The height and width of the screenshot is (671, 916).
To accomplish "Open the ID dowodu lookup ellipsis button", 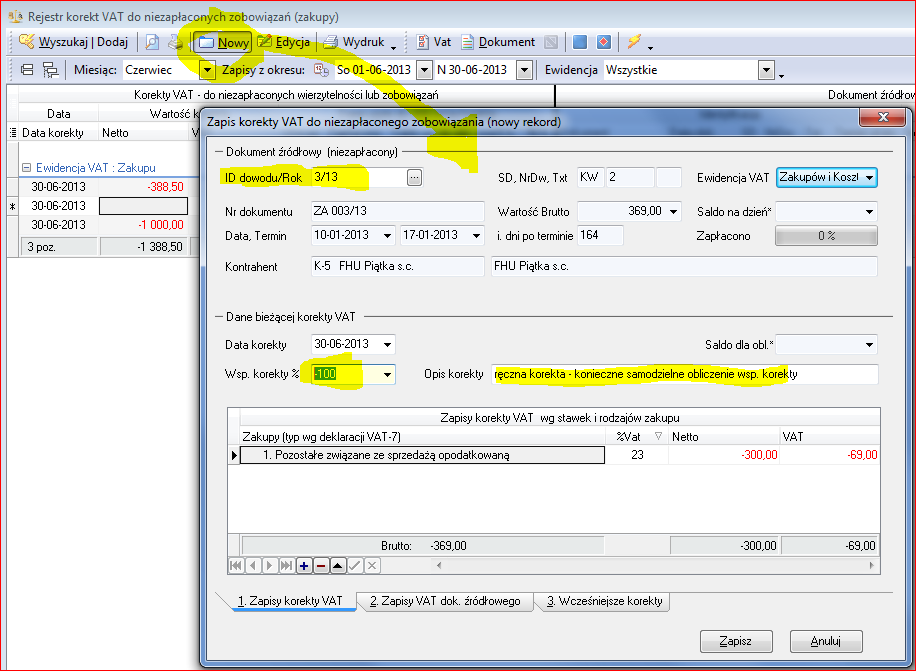I will (414, 178).
